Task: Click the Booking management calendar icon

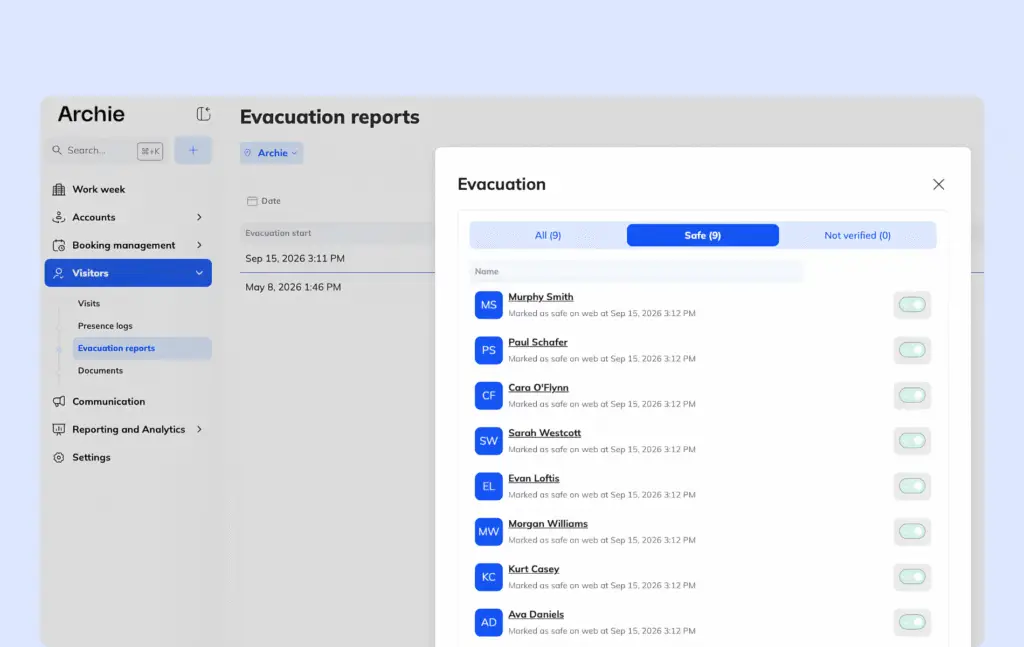Action: pyautogui.click(x=59, y=245)
